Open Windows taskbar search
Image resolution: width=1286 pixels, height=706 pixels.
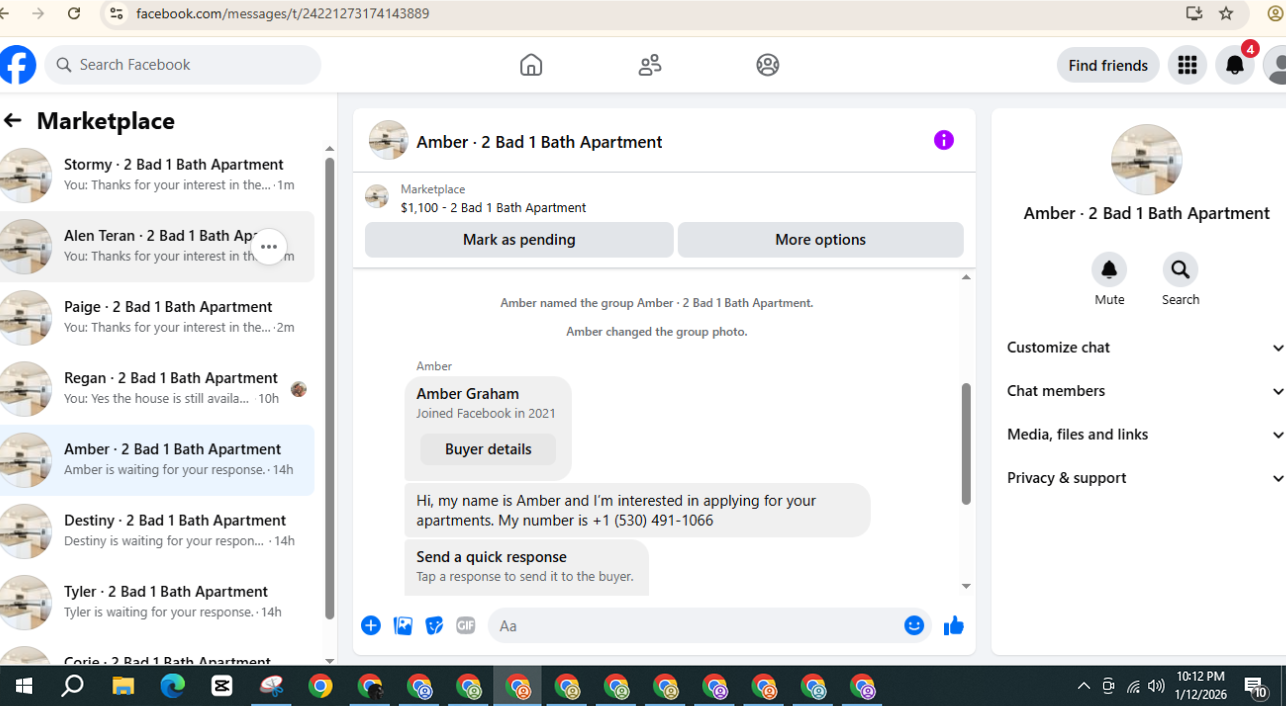(72, 686)
